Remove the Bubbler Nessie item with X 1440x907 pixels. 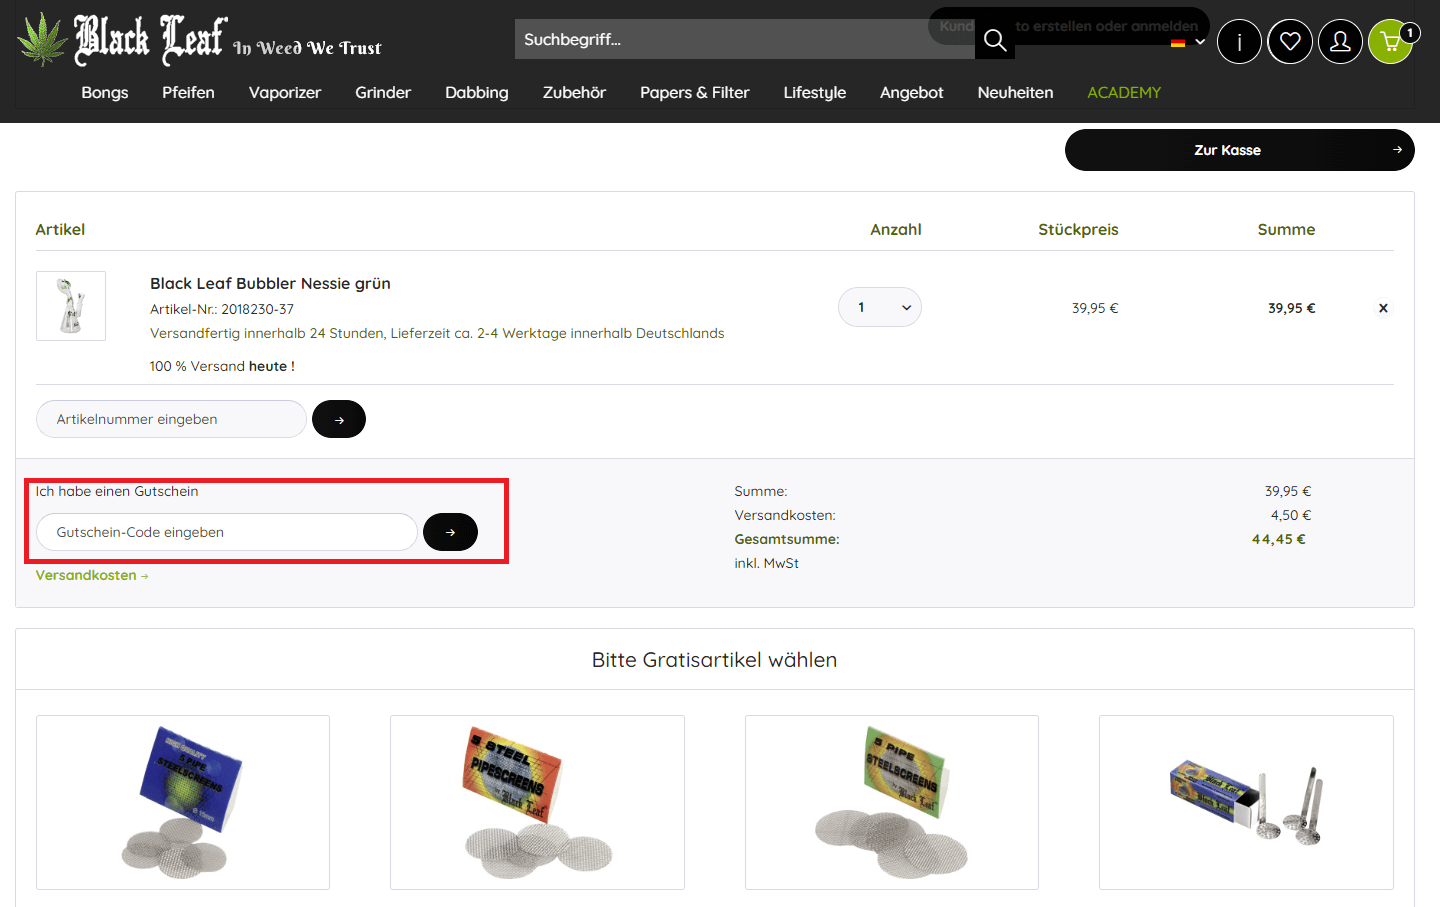(1383, 308)
